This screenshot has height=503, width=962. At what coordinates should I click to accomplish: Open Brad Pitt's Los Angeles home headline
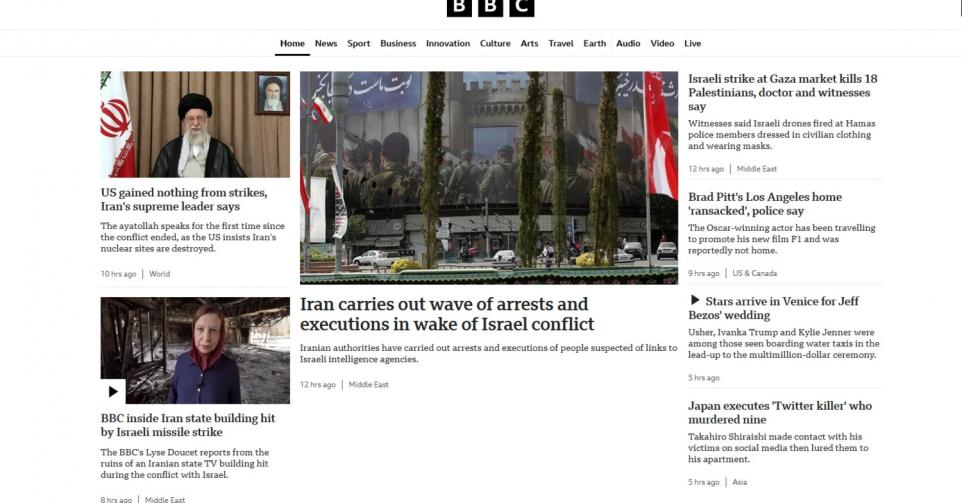click(x=764, y=204)
